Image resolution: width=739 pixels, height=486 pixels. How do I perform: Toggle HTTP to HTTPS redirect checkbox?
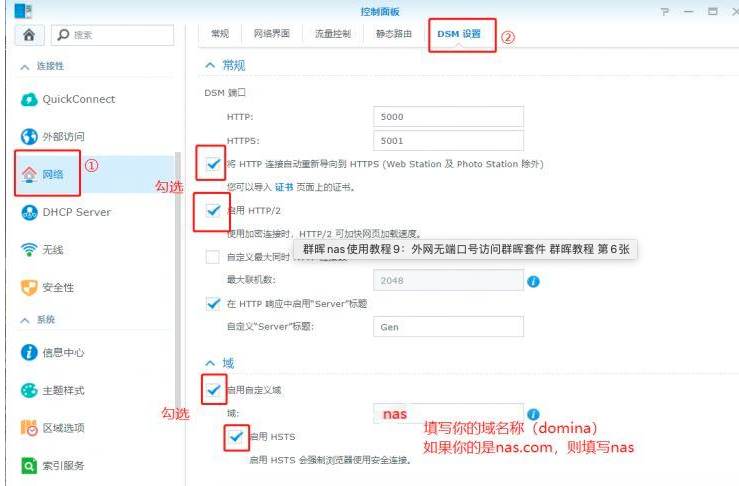click(213, 163)
